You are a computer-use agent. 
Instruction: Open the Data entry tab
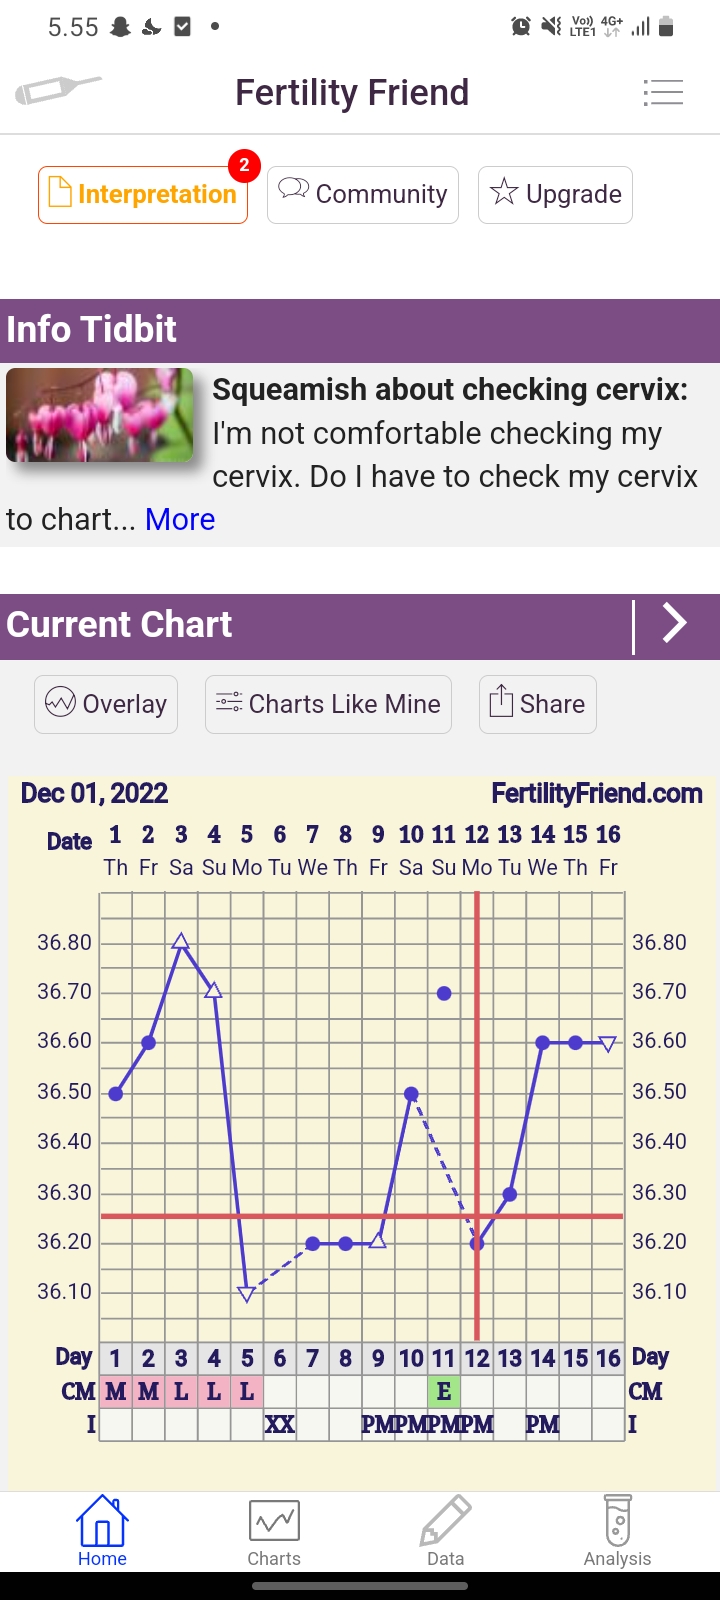(x=445, y=1531)
